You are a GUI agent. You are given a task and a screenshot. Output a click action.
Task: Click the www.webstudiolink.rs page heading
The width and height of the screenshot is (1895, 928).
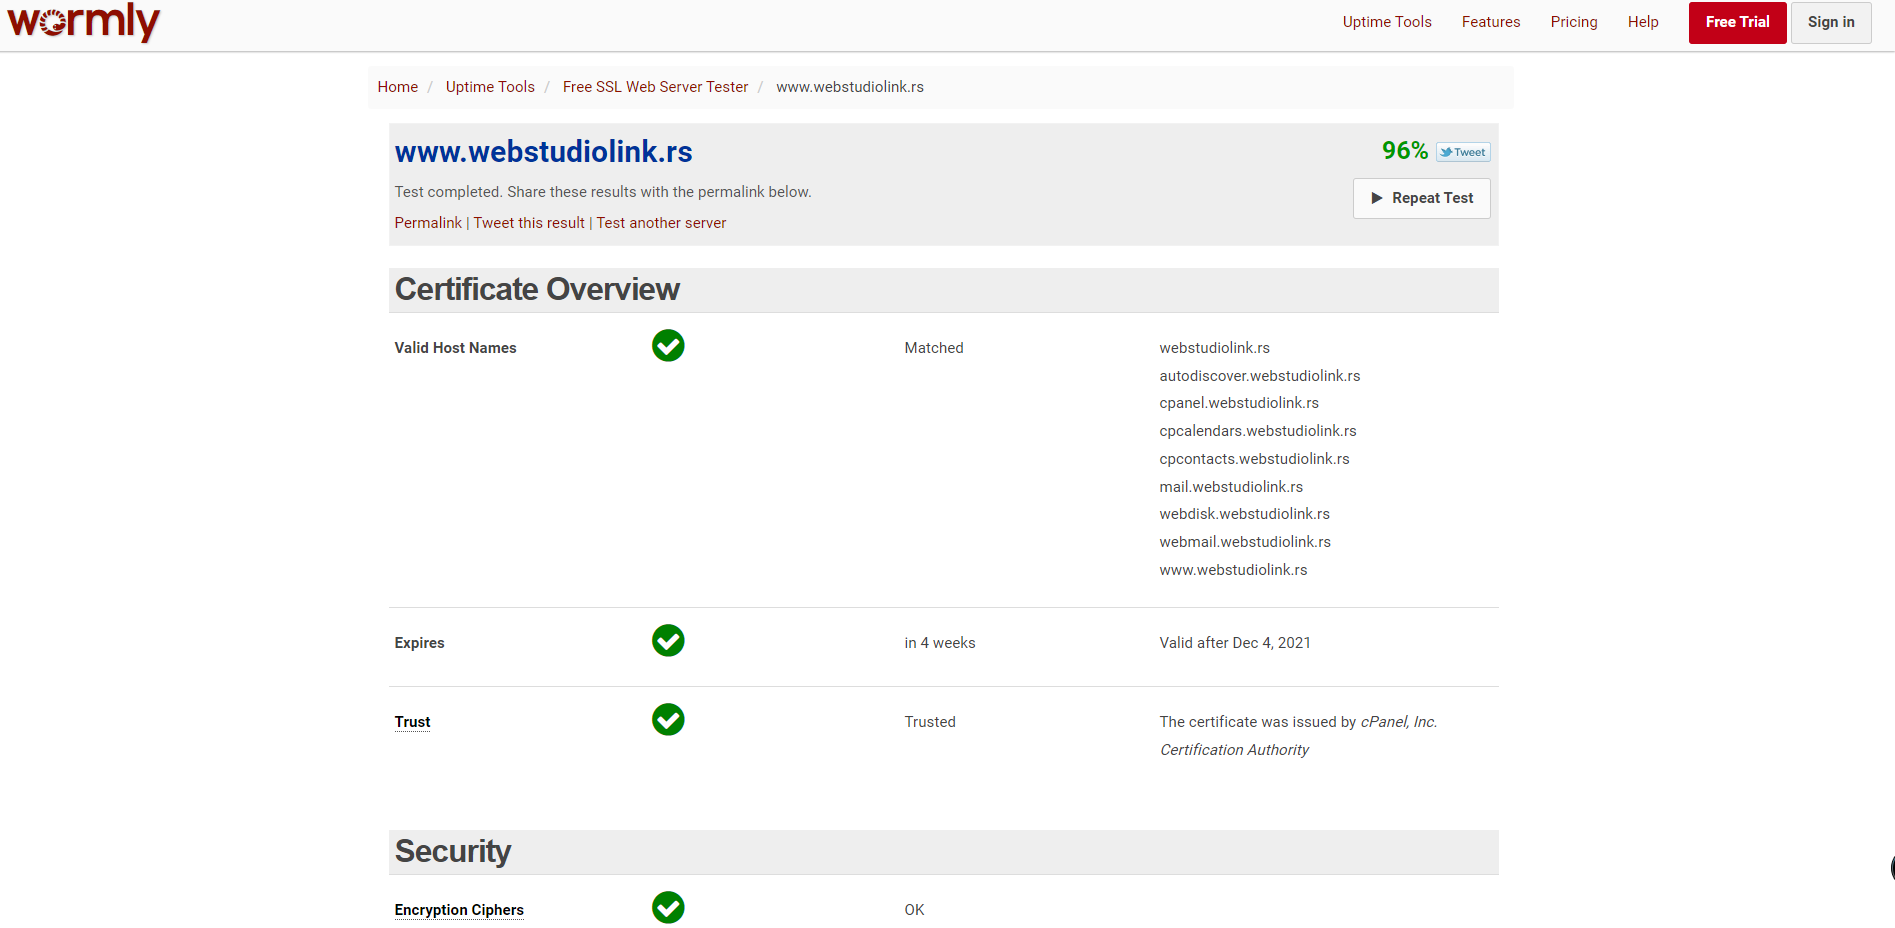[544, 152]
